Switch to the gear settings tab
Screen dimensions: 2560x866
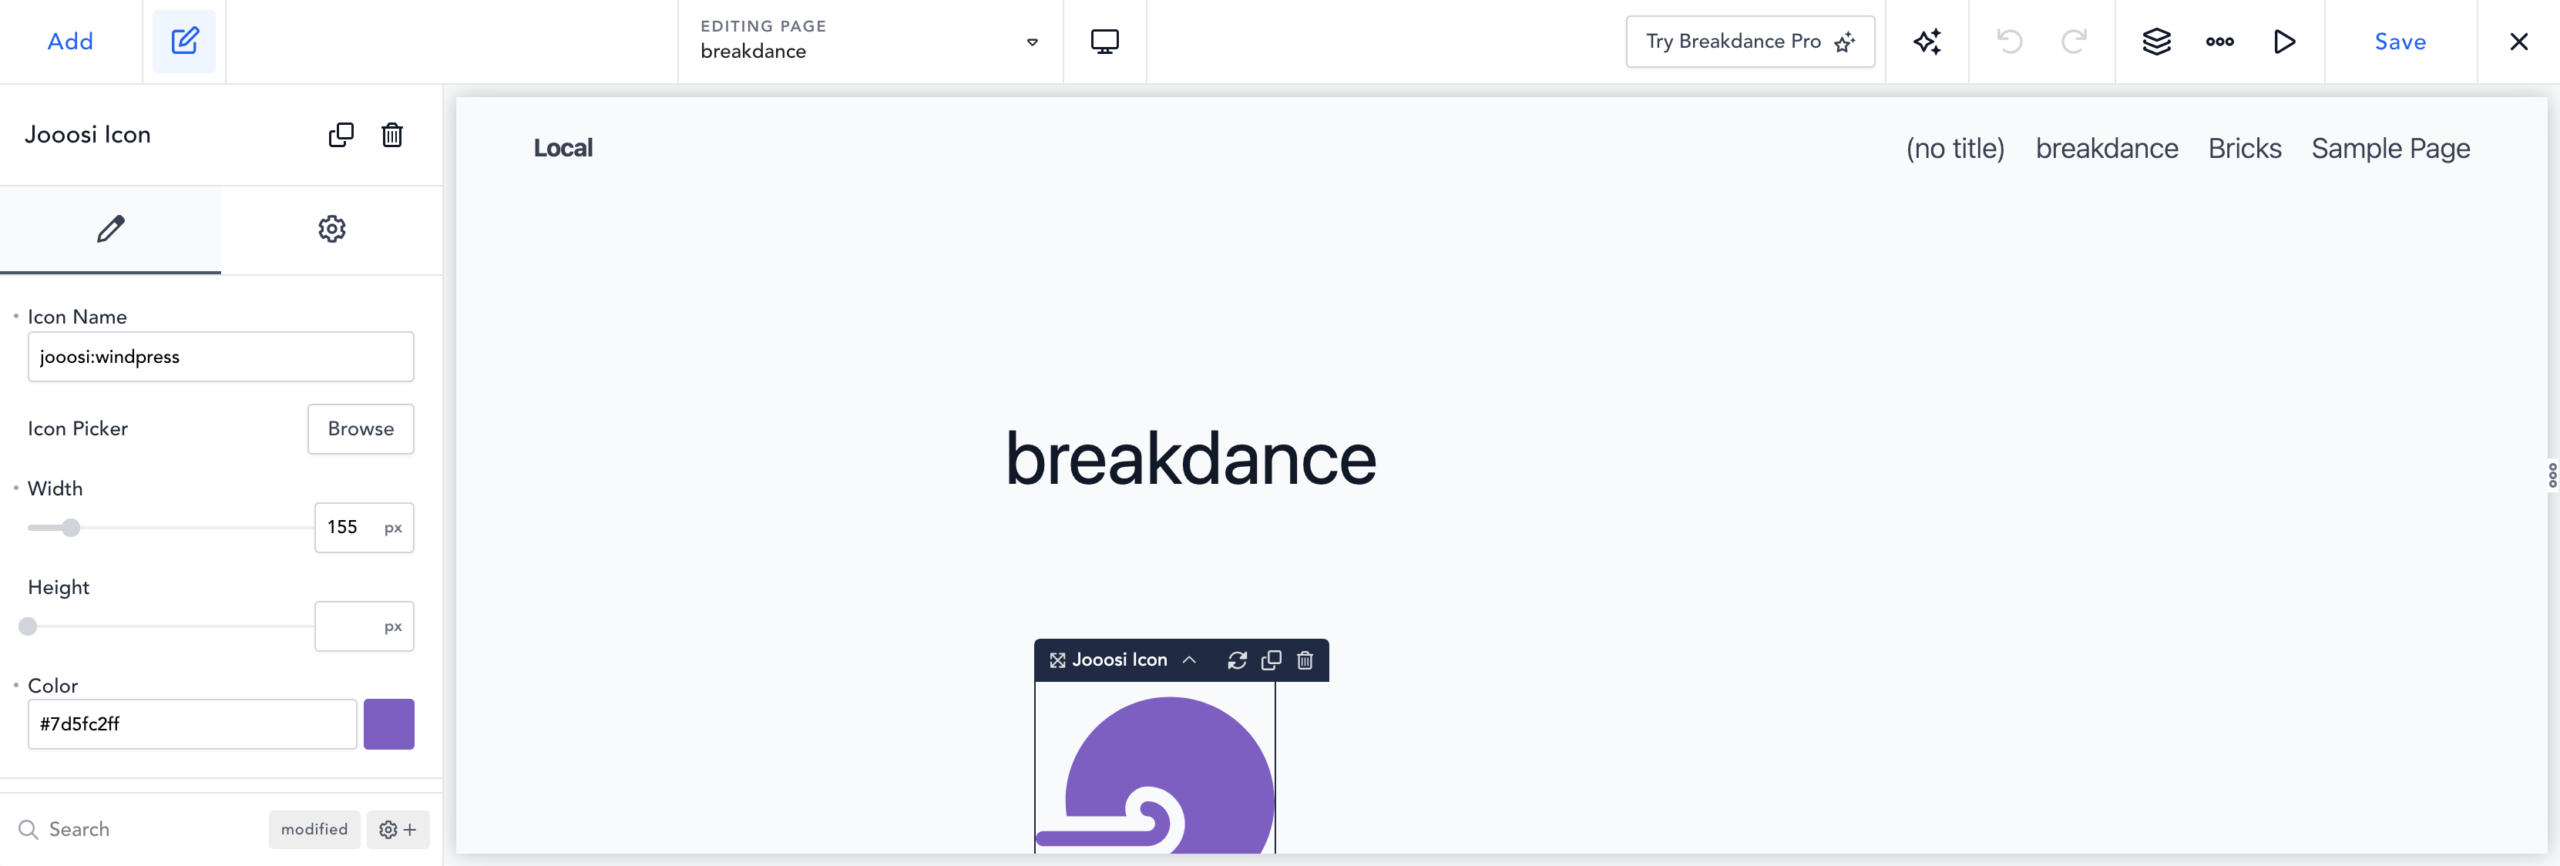coord(332,229)
